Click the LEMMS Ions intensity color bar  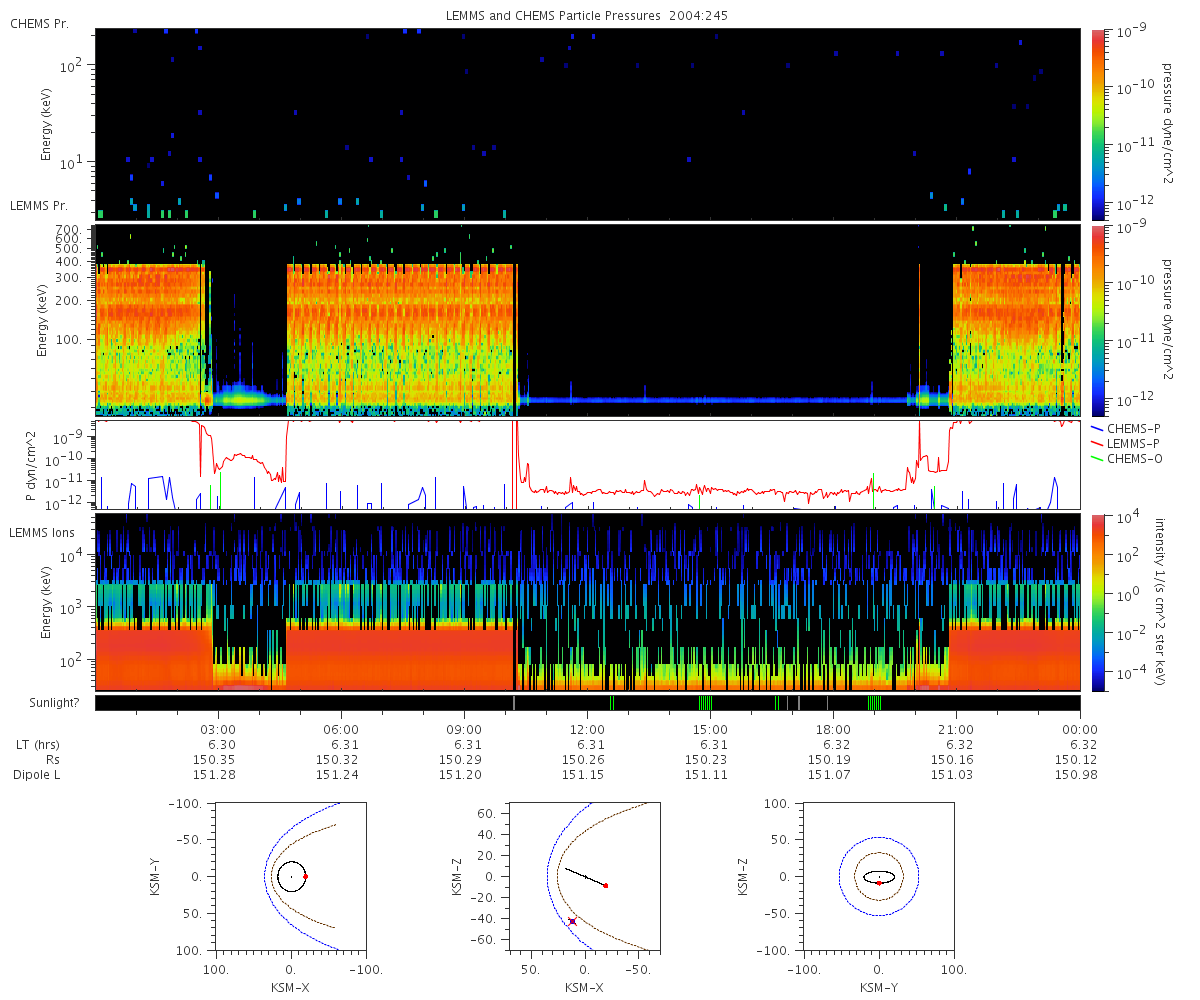(x=1098, y=602)
